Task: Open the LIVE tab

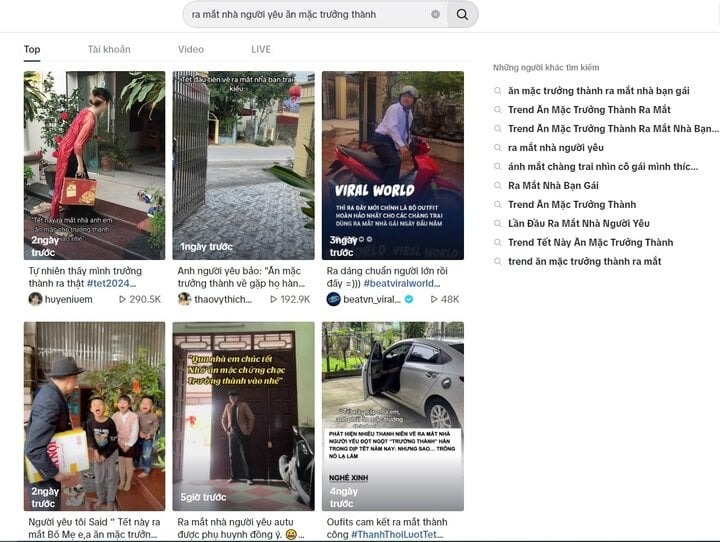Action: tap(261, 49)
